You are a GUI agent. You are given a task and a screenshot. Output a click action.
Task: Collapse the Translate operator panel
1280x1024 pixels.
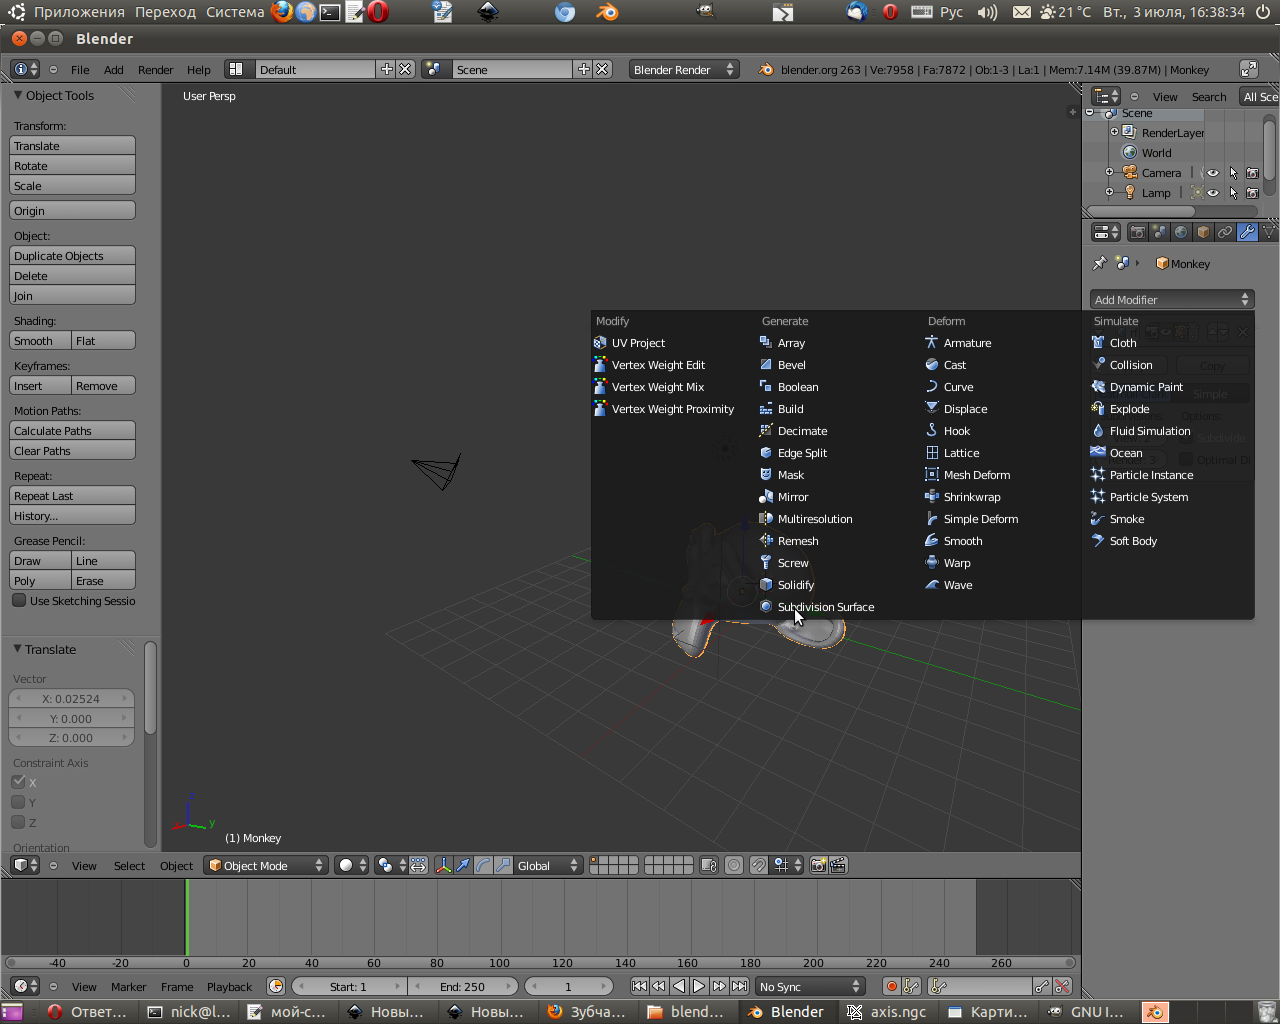17,649
